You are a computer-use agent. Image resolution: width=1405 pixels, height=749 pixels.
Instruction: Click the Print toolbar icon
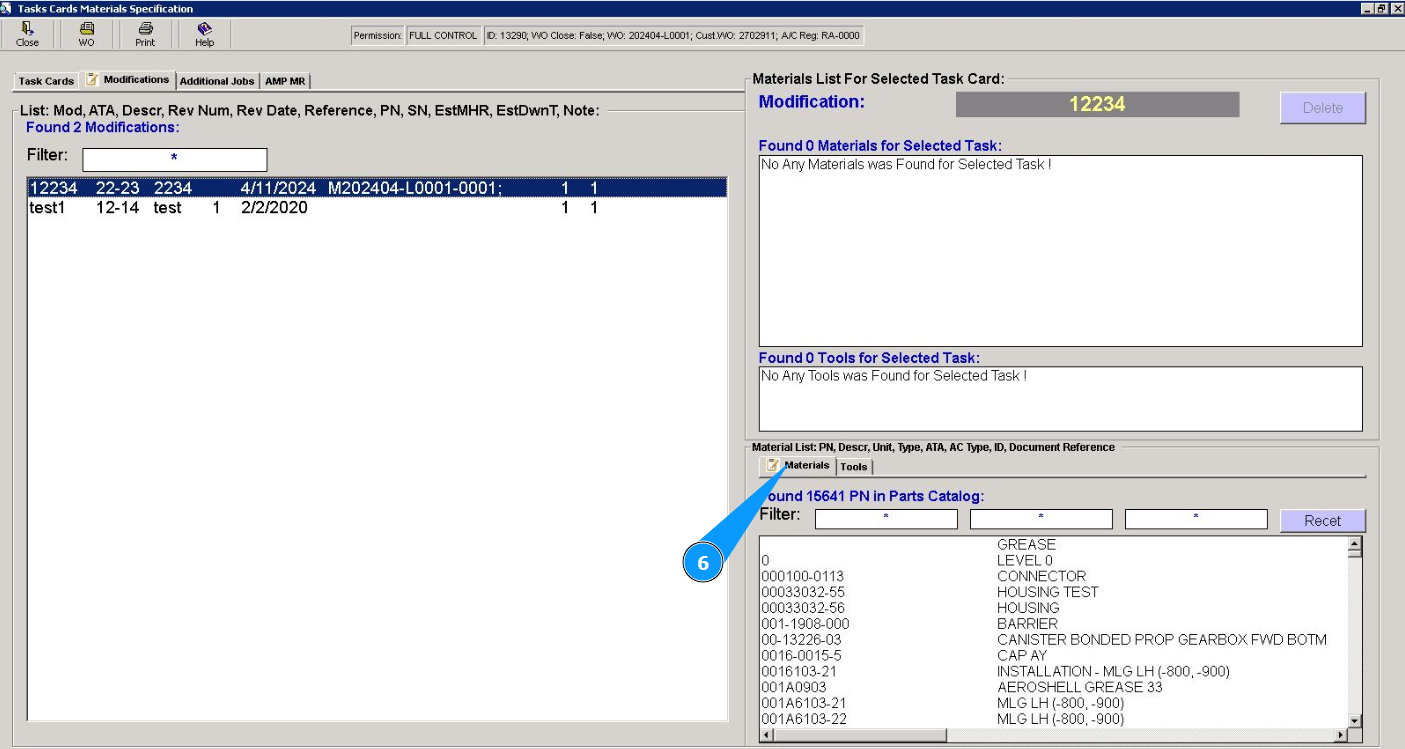[x=145, y=34]
